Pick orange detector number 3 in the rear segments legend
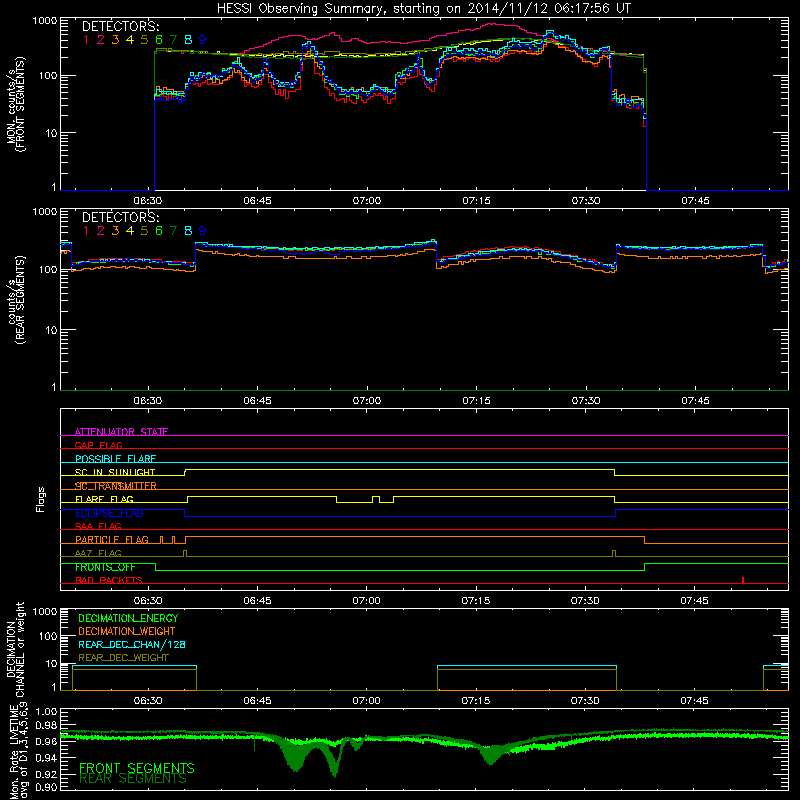This screenshot has width=800, height=800. point(115,231)
